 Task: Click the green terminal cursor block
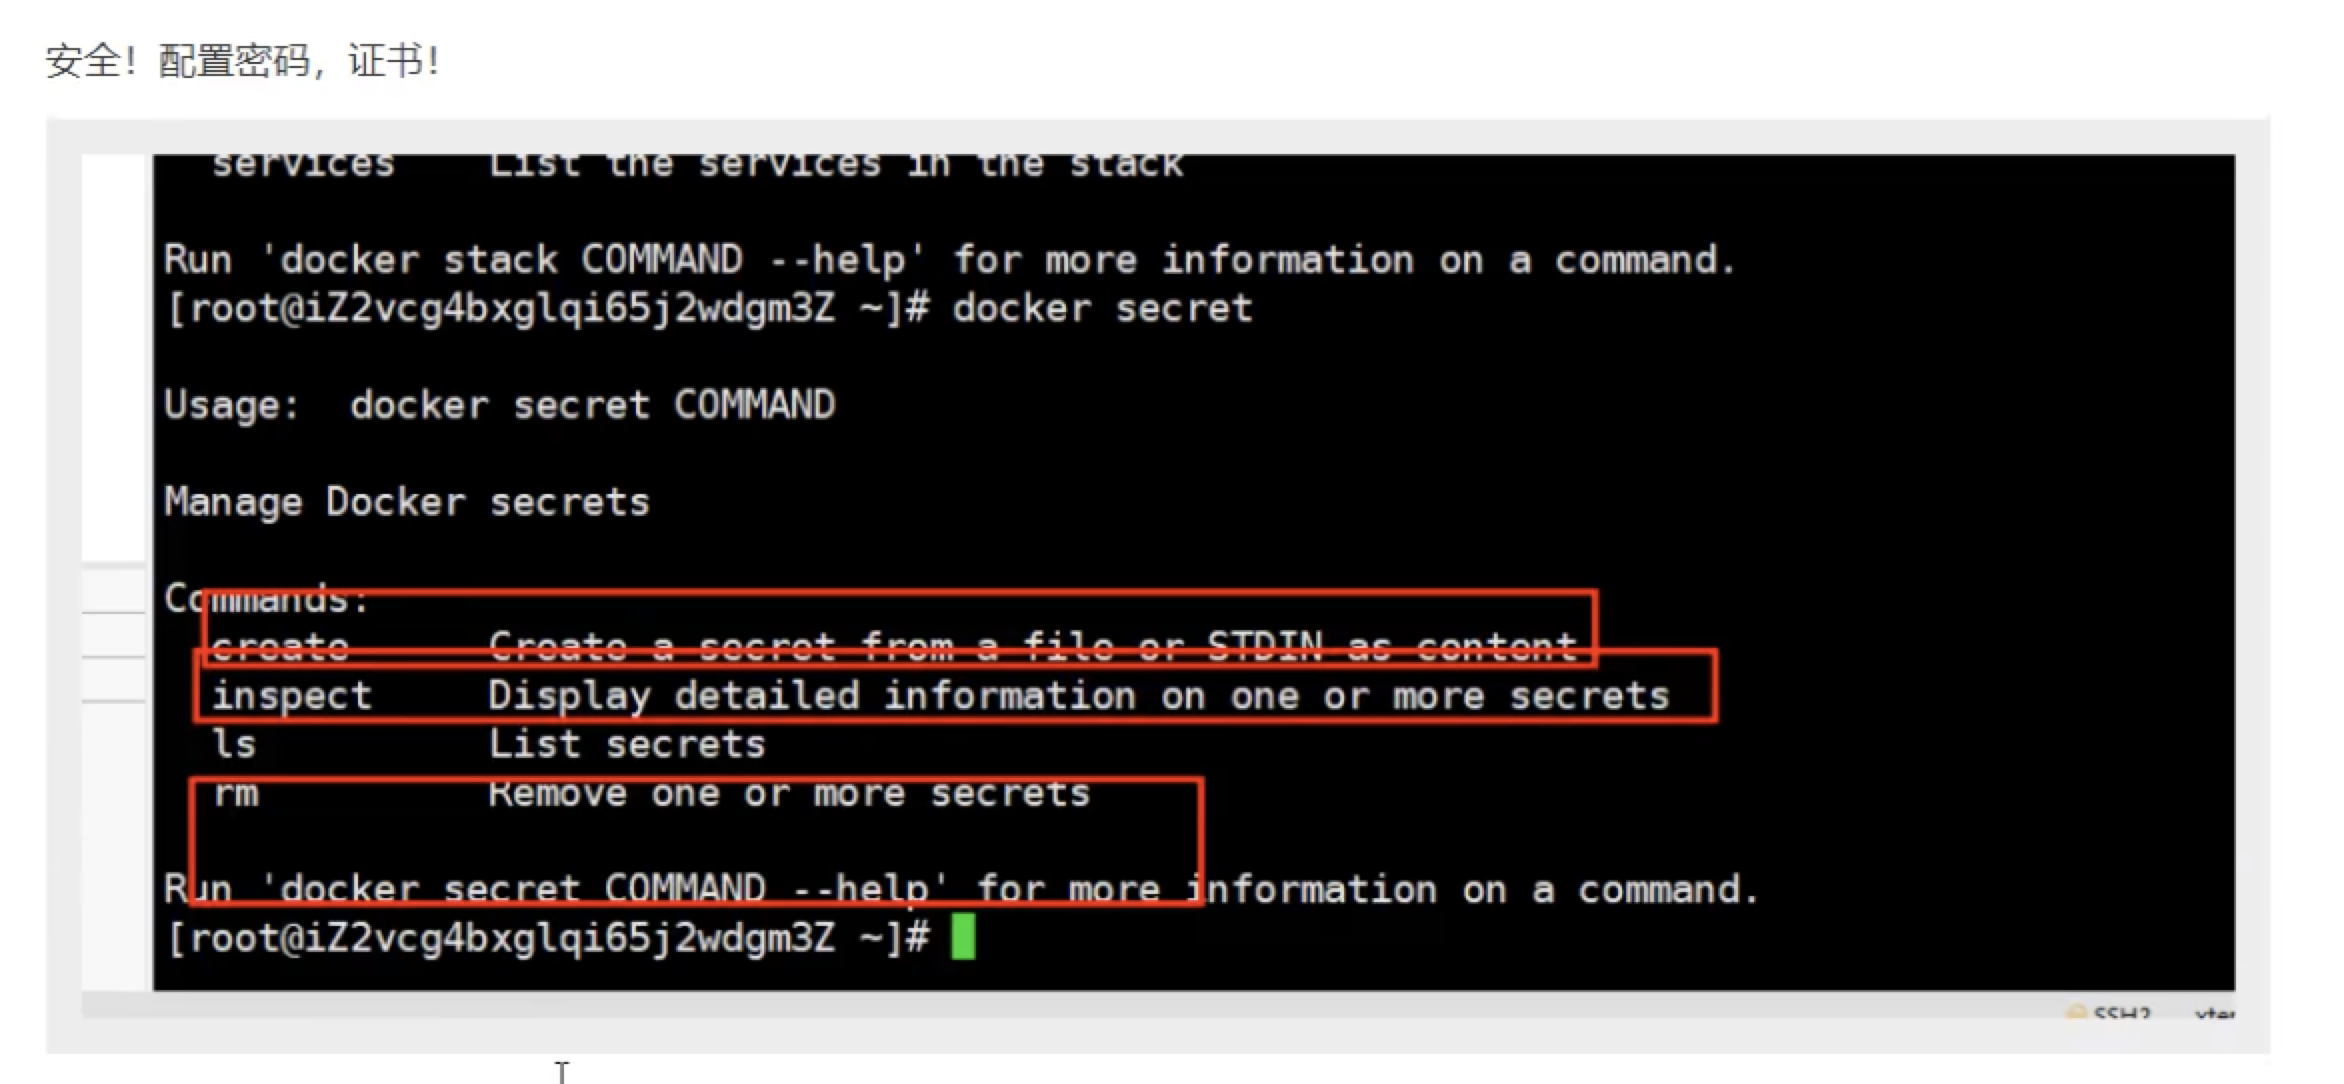click(x=963, y=937)
